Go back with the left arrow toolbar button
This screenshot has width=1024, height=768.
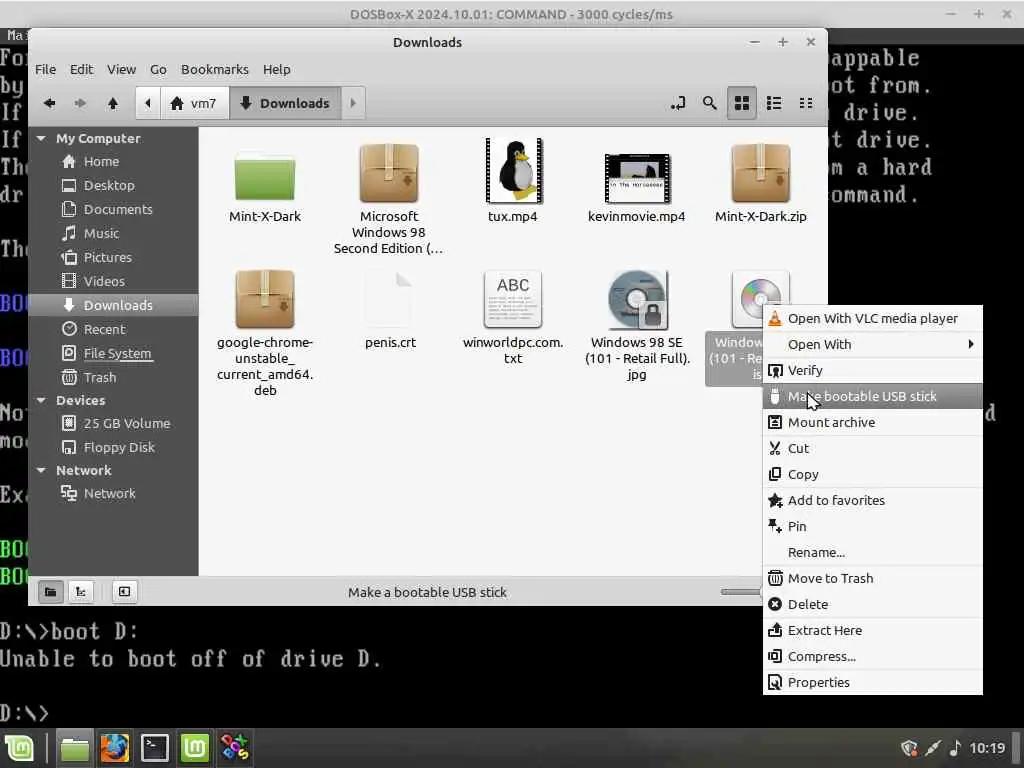pyautogui.click(x=49, y=103)
